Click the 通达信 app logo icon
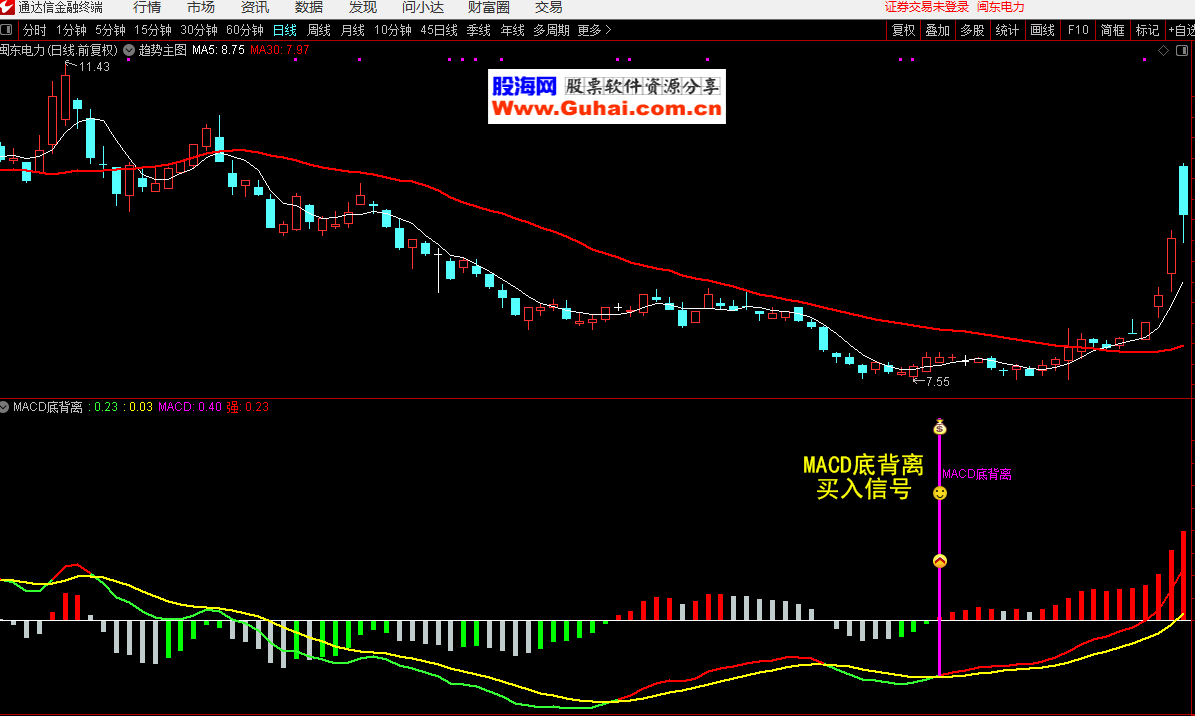1195x716 pixels. click(8, 7)
